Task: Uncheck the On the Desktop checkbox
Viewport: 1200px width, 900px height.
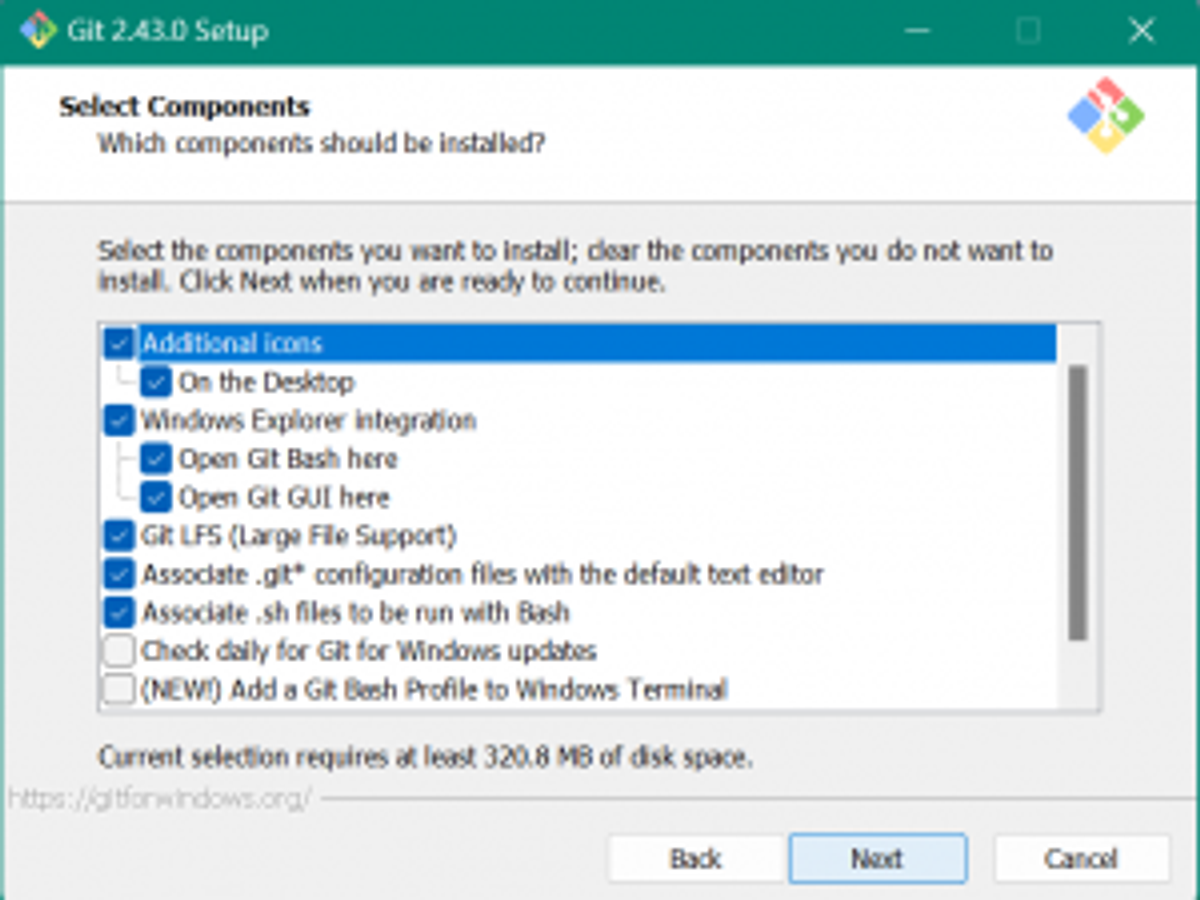Action: point(157,382)
